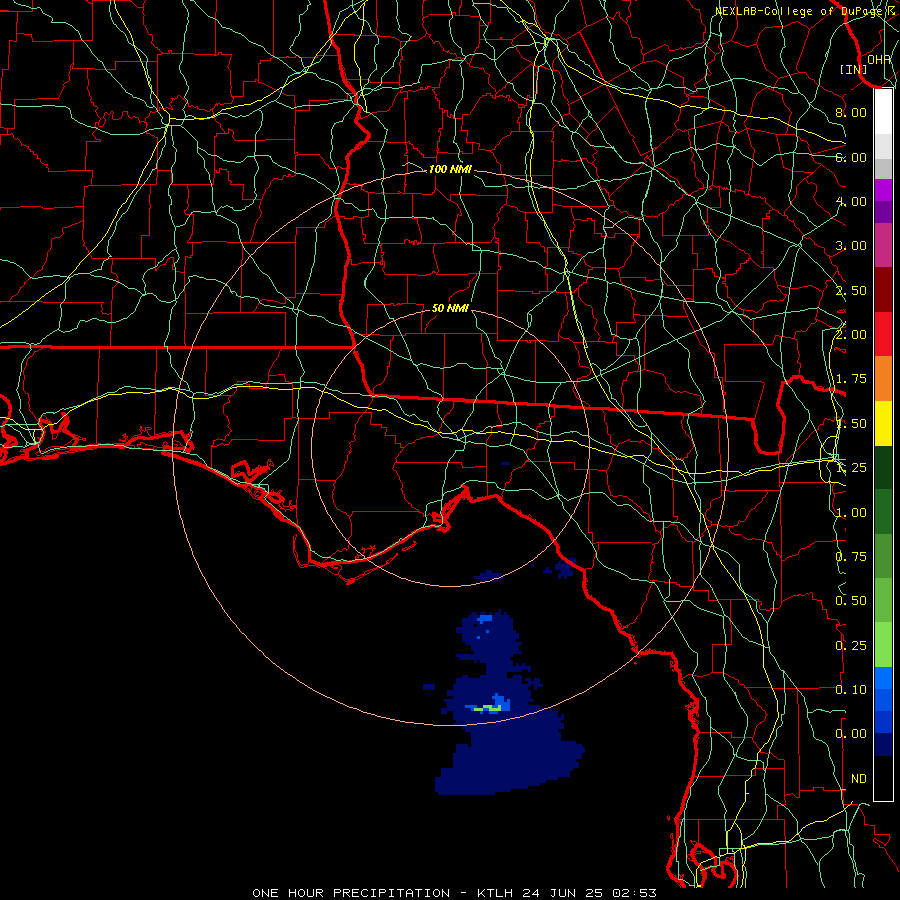Image resolution: width=900 pixels, height=900 pixels.
Task: Click the '2.50' scale value
Action: click(x=851, y=290)
